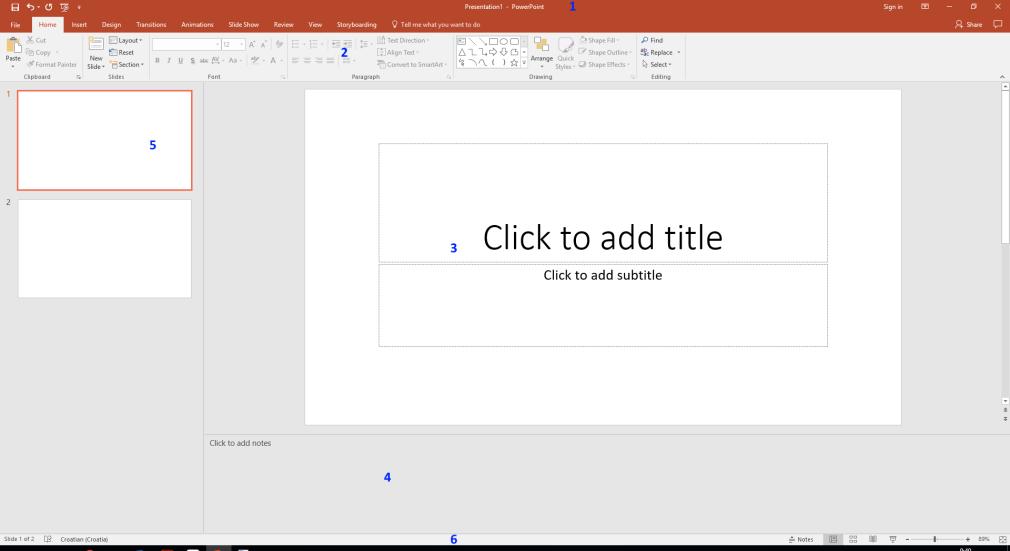This screenshot has height=551, width=1010.
Task: Open Quick Styles gallery
Action: click(565, 53)
